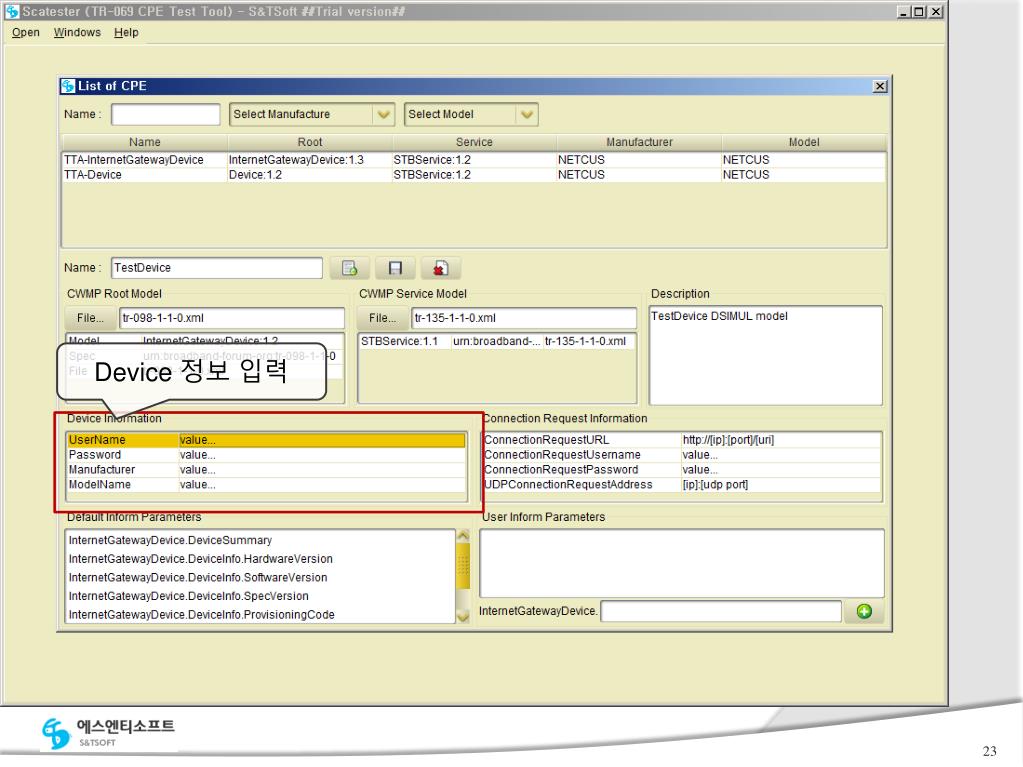Open the Select Manufacture dropdown

click(312, 115)
